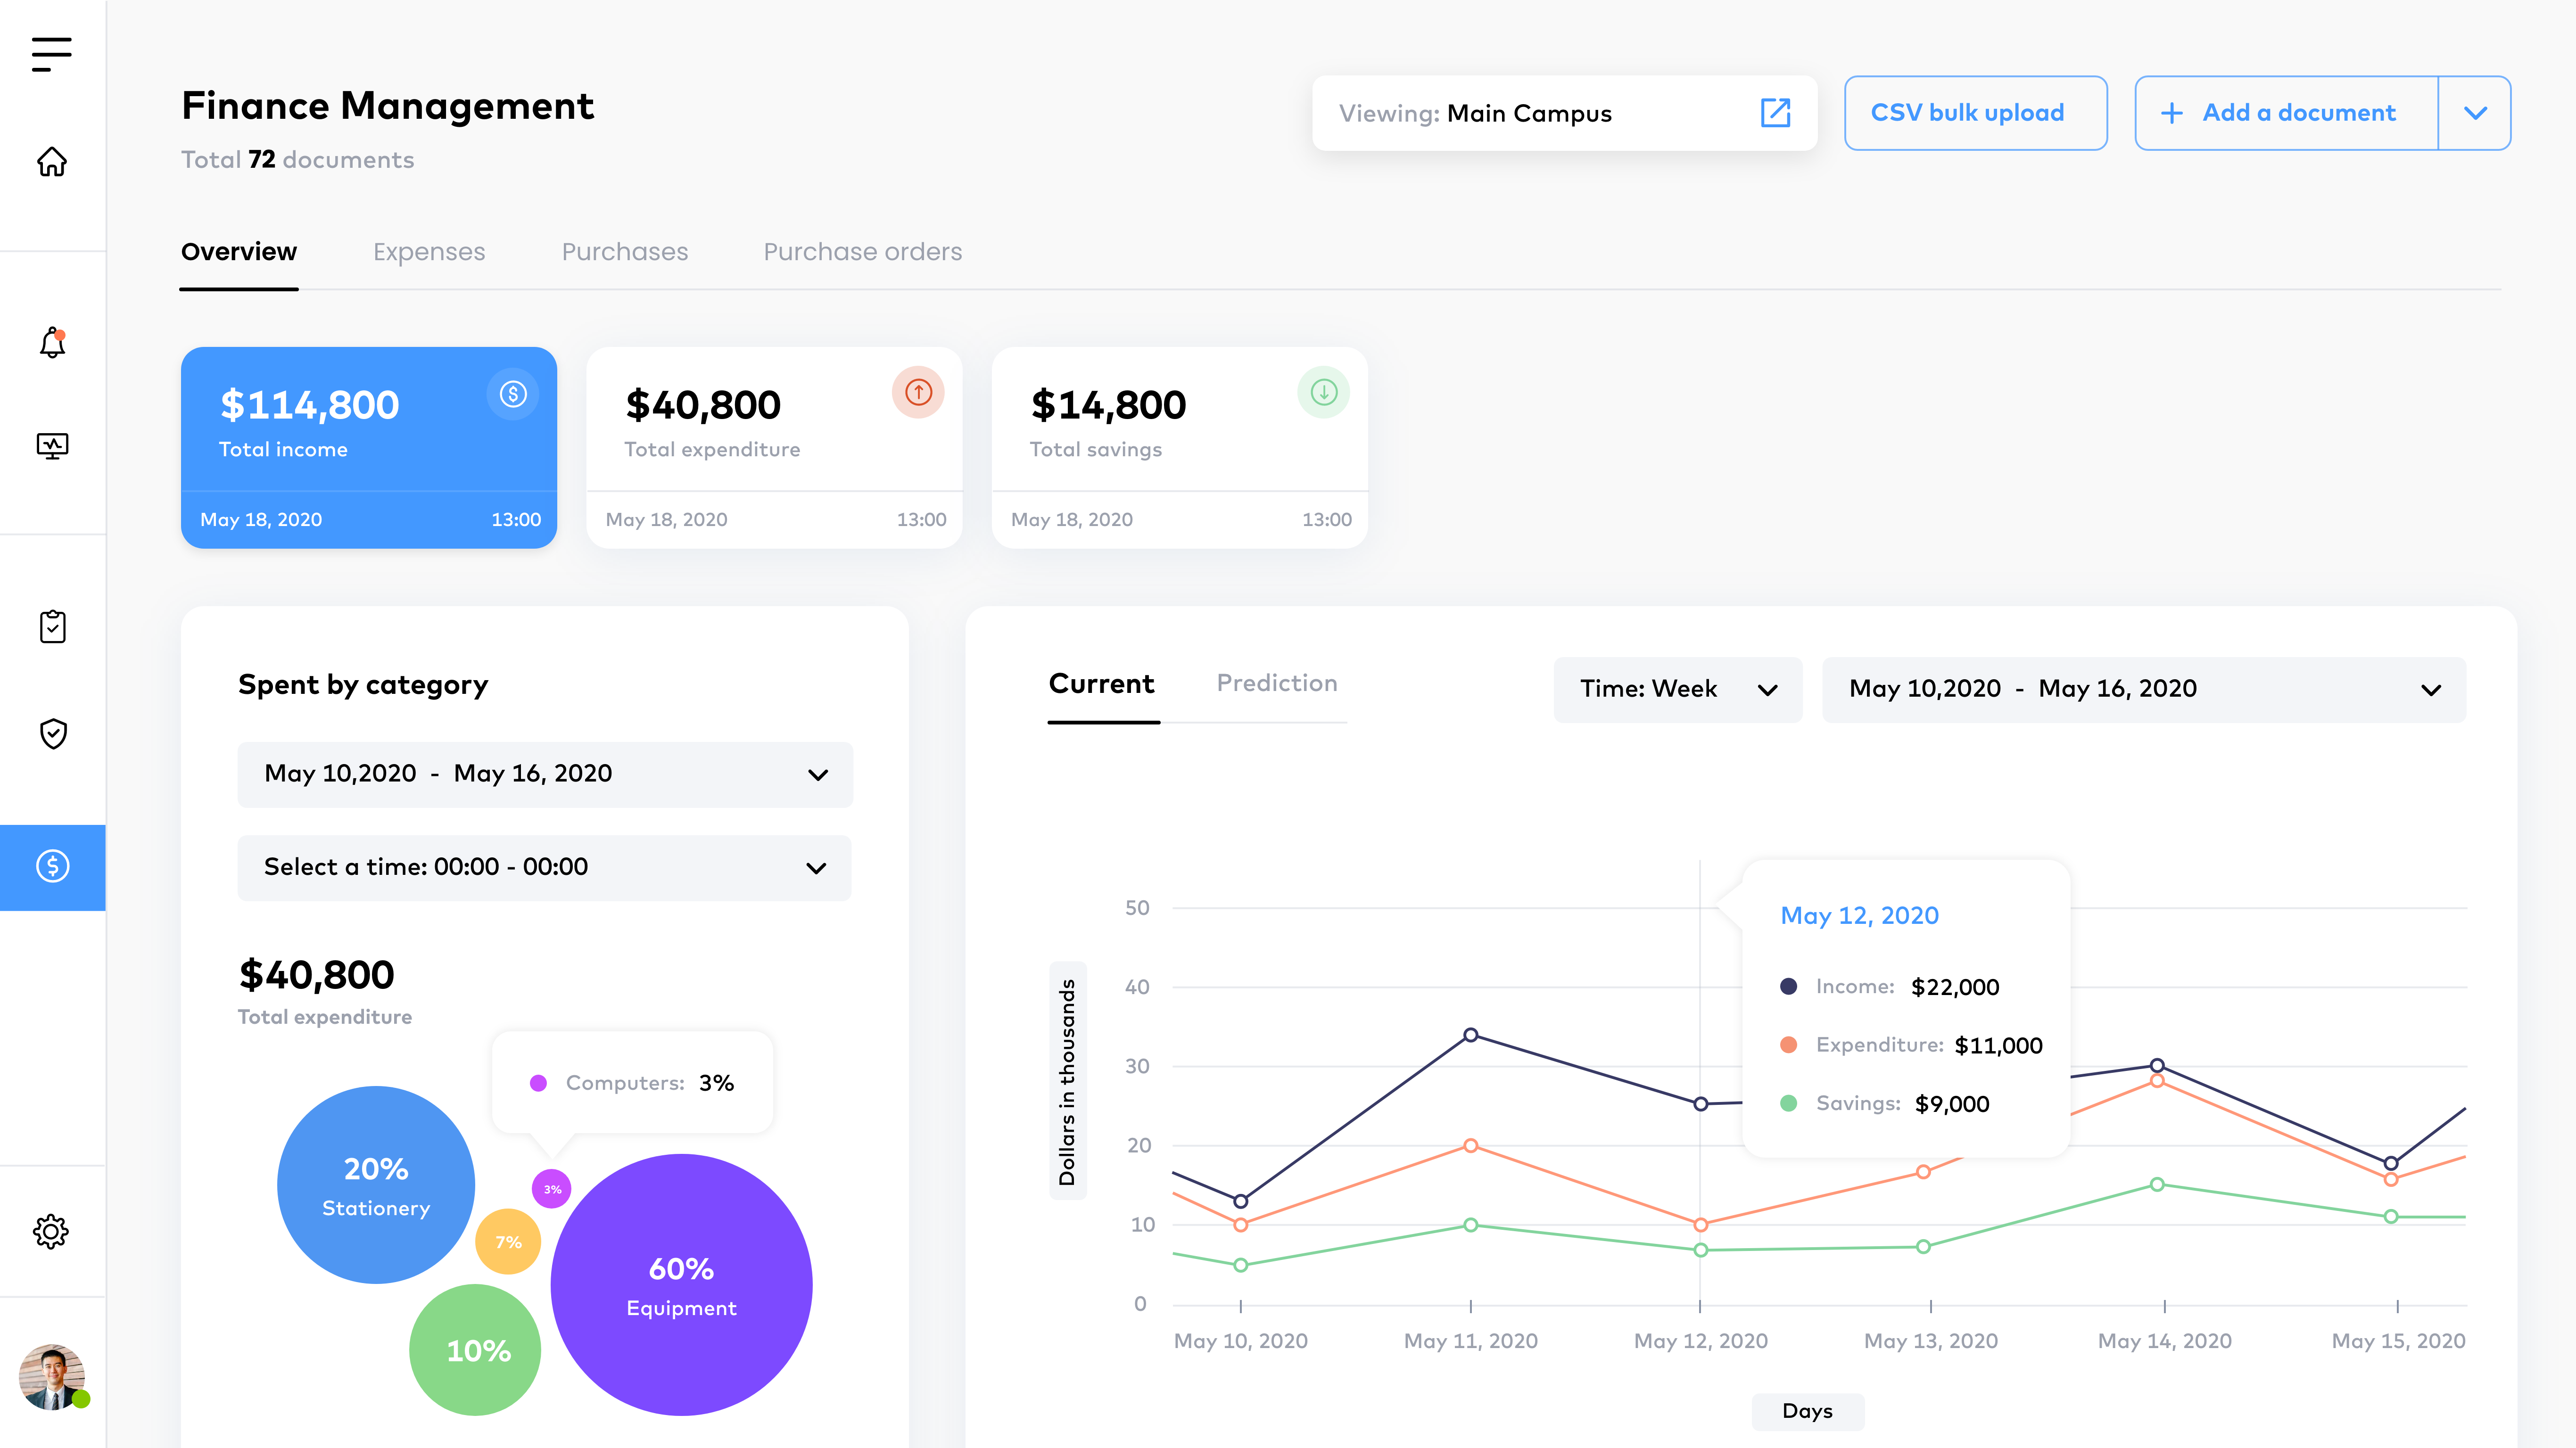Image resolution: width=2576 pixels, height=1448 pixels.
Task: Click the savings data point on May 14
Action: click(2157, 1184)
